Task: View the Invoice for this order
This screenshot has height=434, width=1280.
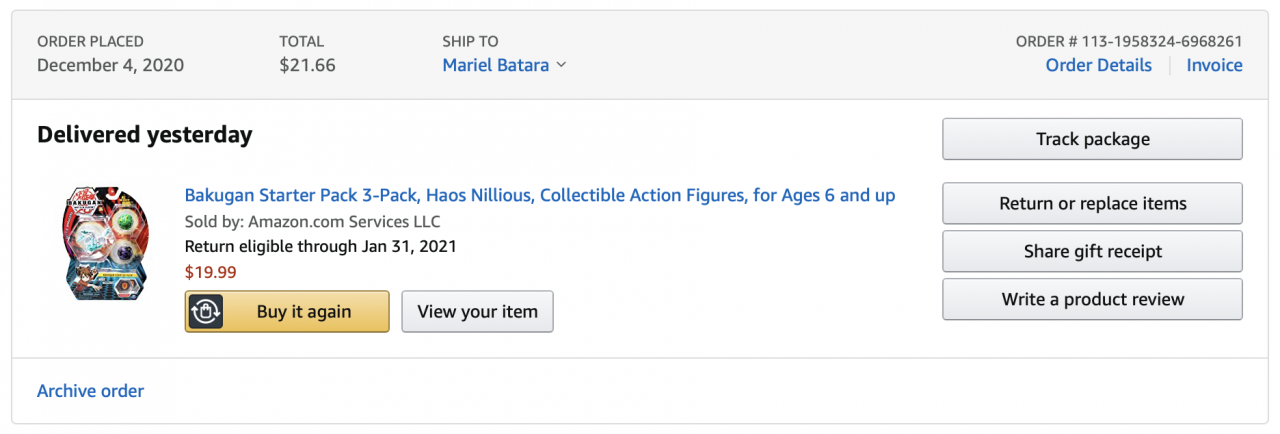Action: tap(1214, 65)
